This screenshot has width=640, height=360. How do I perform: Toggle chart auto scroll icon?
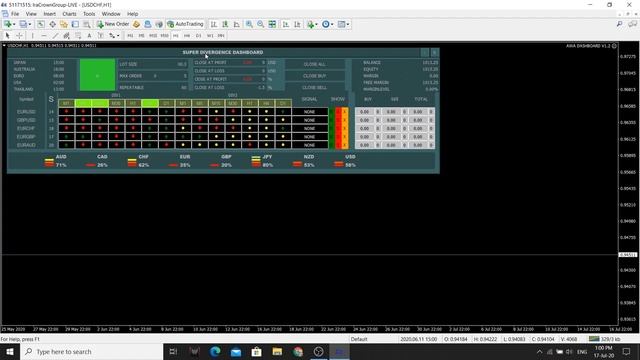(286, 24)
